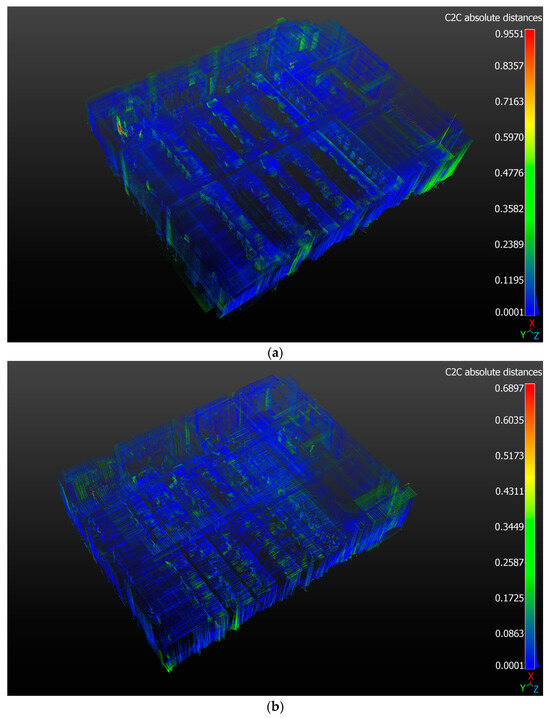Select the 0.1195 scale label
This screenshot has height=718, width=550.
point(509,280)
